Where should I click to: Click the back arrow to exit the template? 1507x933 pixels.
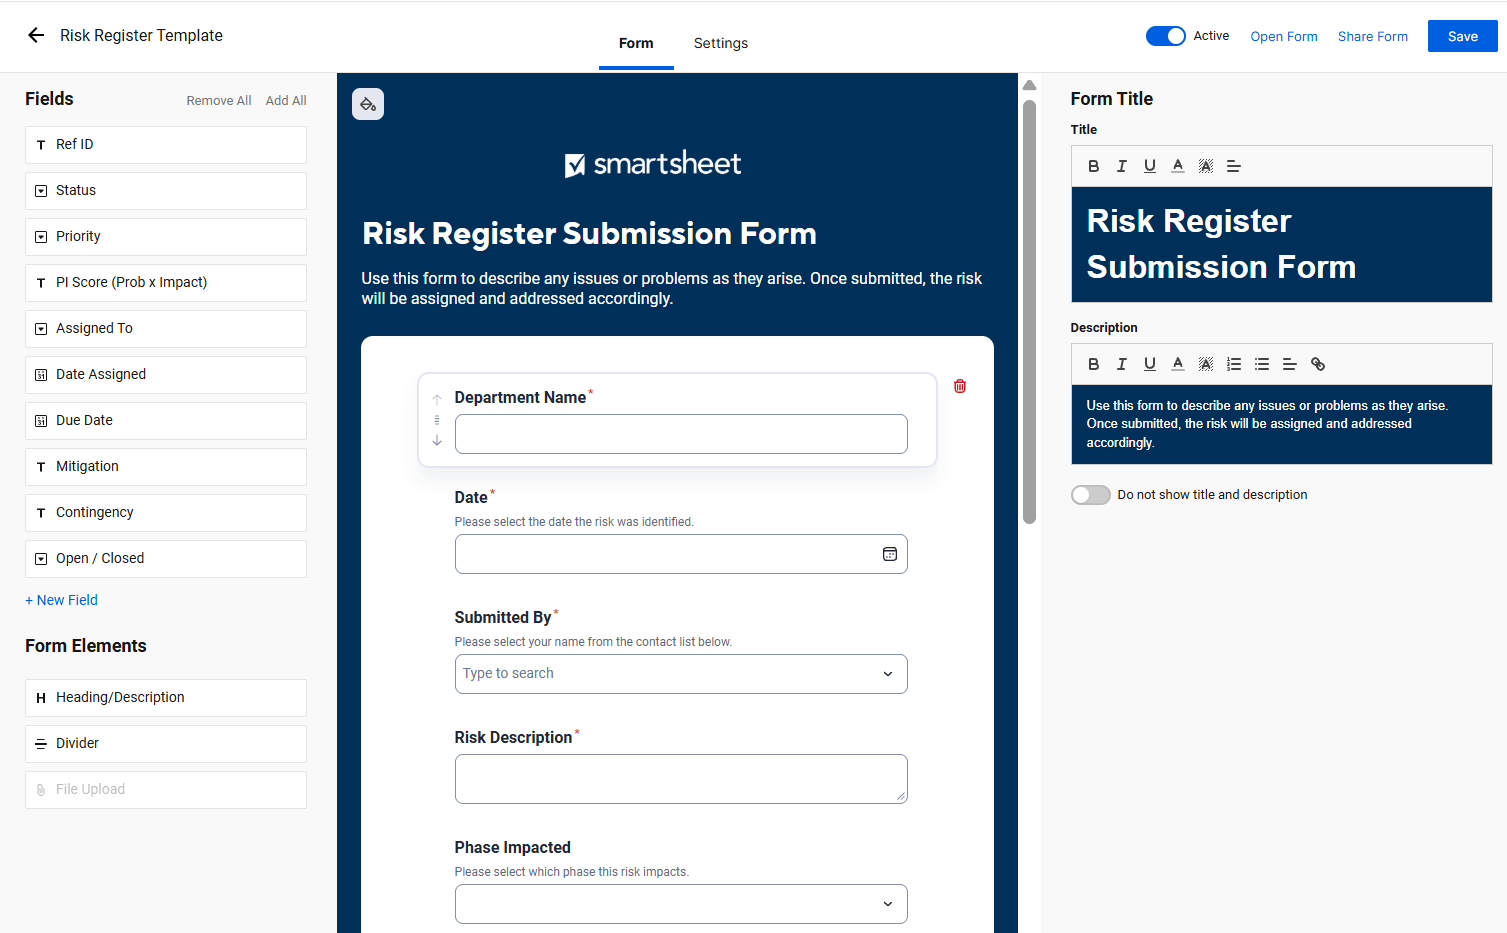(34, 35)
